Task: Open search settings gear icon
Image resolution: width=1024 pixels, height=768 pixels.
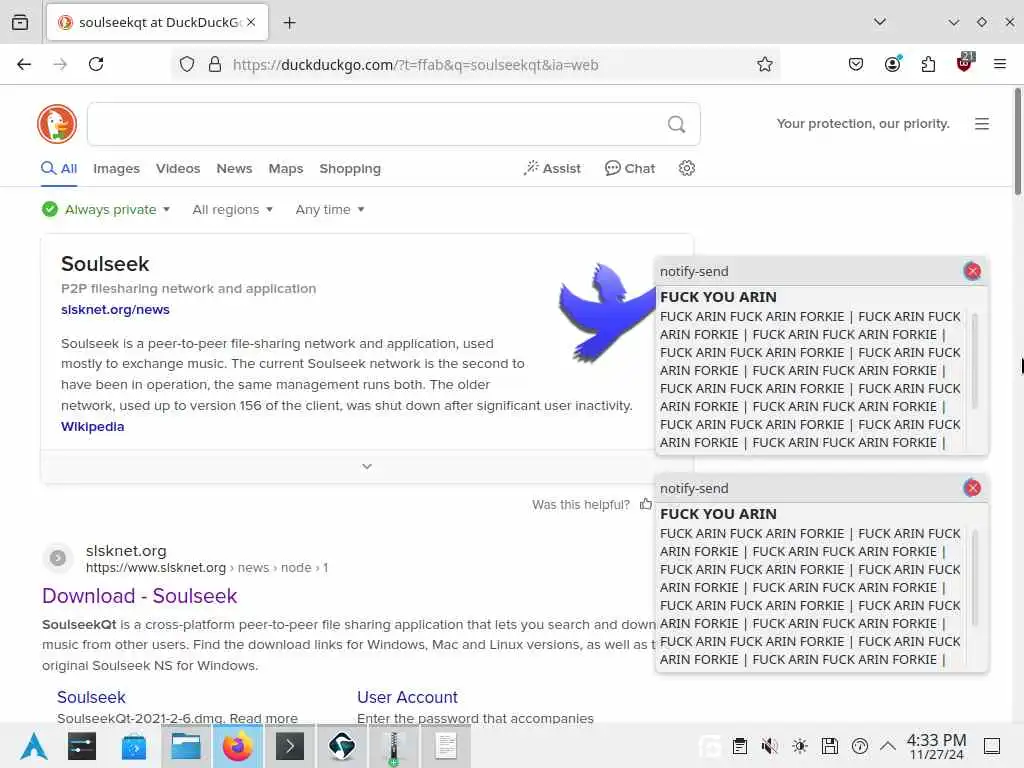Action: pyautogui.click(x=686, y=168)
